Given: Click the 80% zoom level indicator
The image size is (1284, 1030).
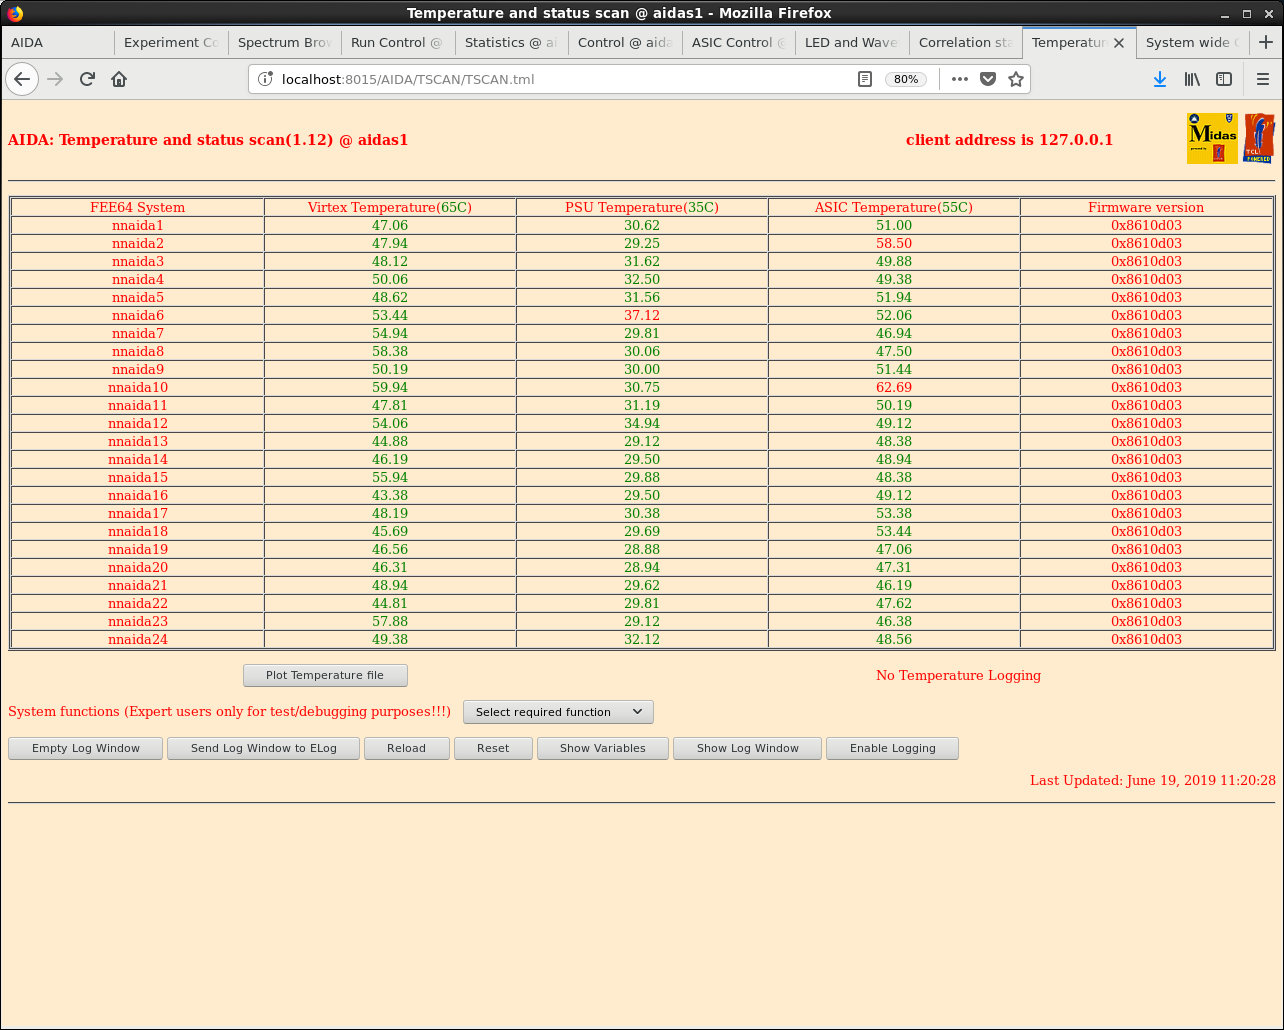Looking at the screenshot, I should 906,79.
